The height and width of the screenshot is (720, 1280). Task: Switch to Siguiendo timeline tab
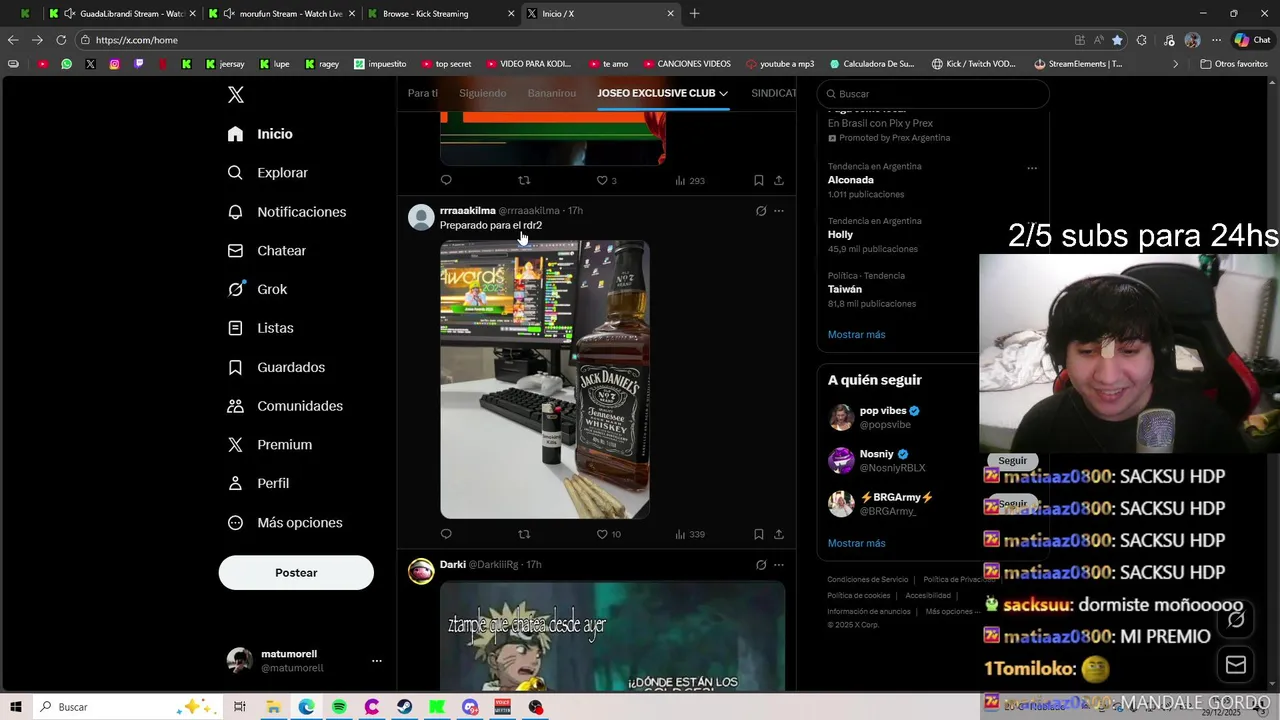[483, 93]
